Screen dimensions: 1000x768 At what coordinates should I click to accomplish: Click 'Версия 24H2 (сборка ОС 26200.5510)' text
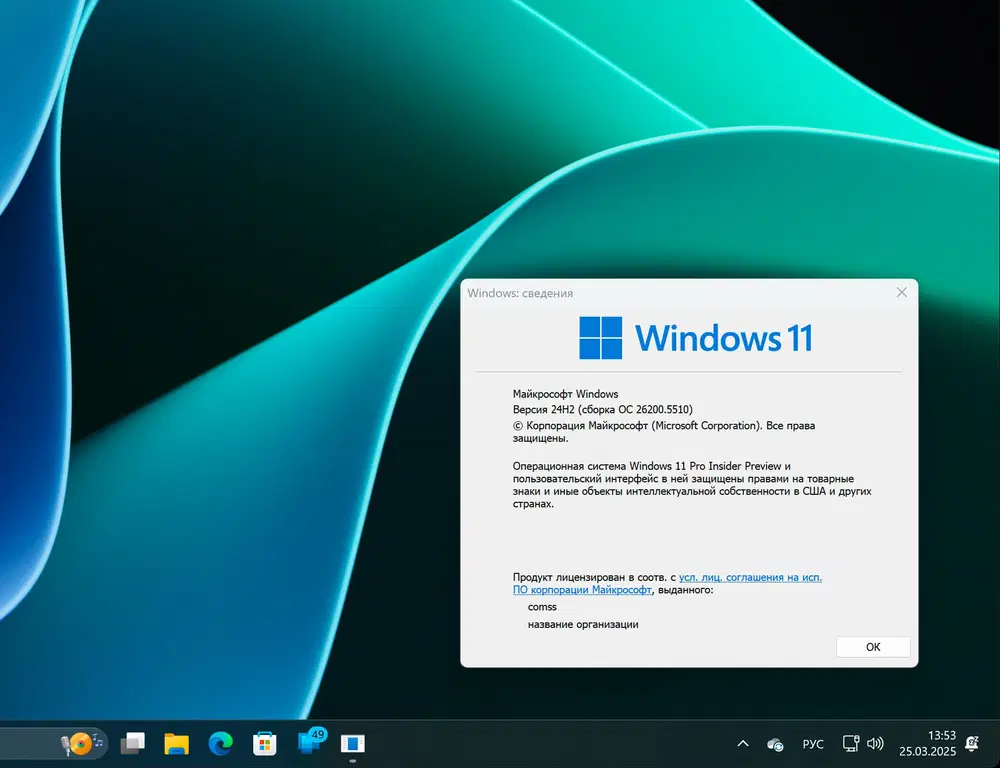coord(603,410)
